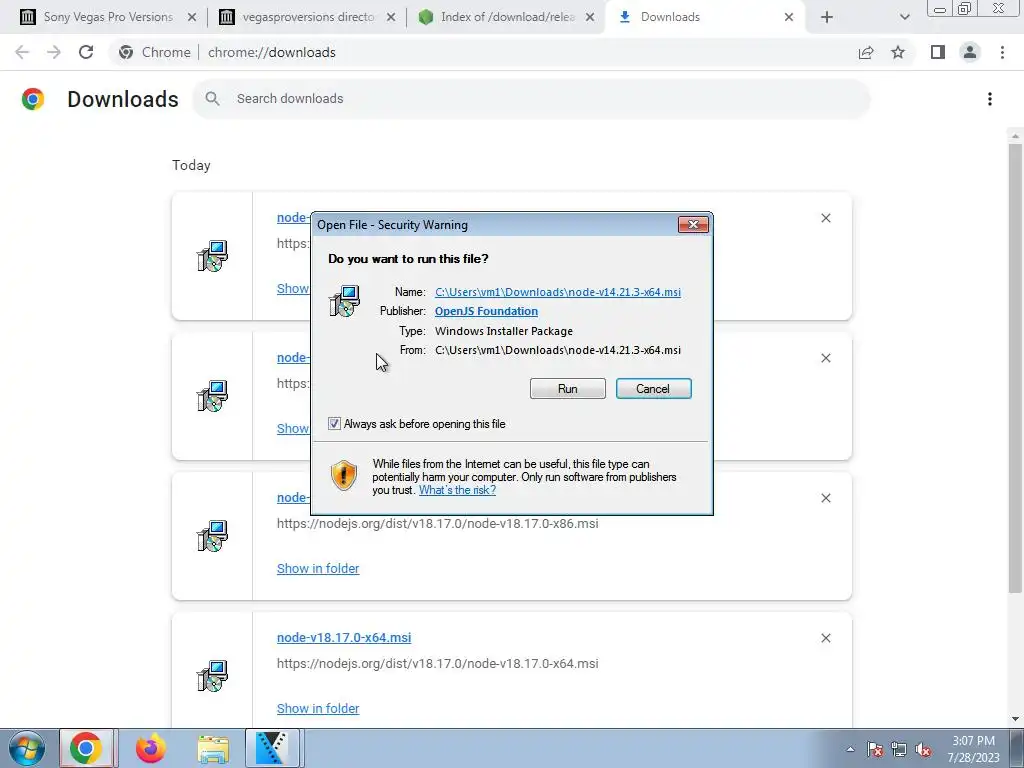The height and width of the screenshot is (768, 1024).
Task: Click the Chrome logo on Downloads page
Action: point(33,99)
